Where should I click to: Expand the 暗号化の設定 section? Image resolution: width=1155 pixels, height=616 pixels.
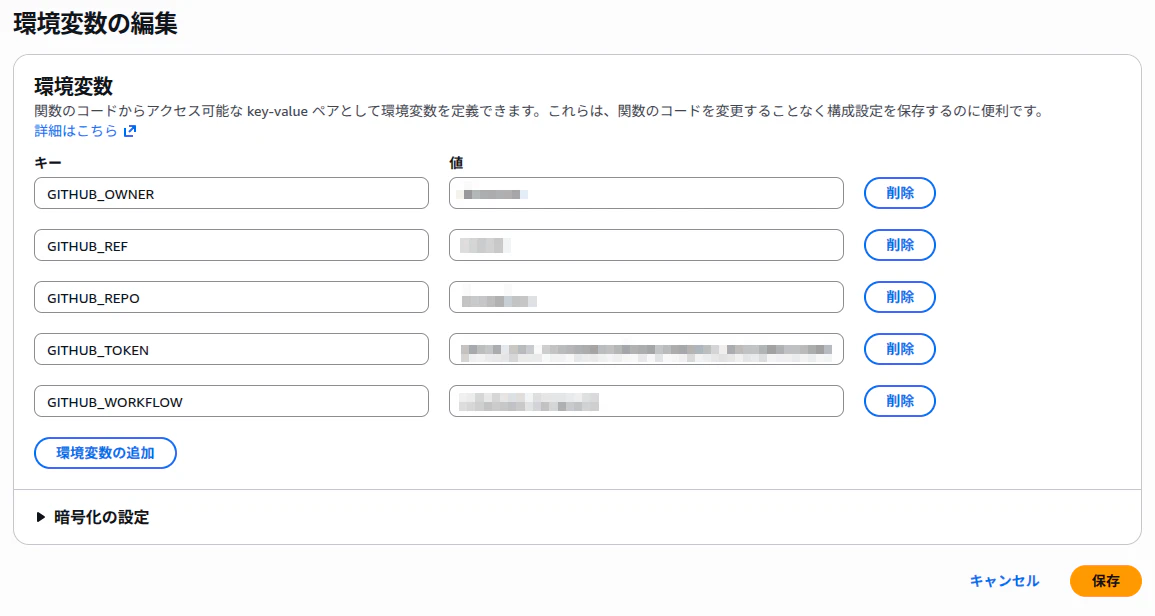[92, 517]
